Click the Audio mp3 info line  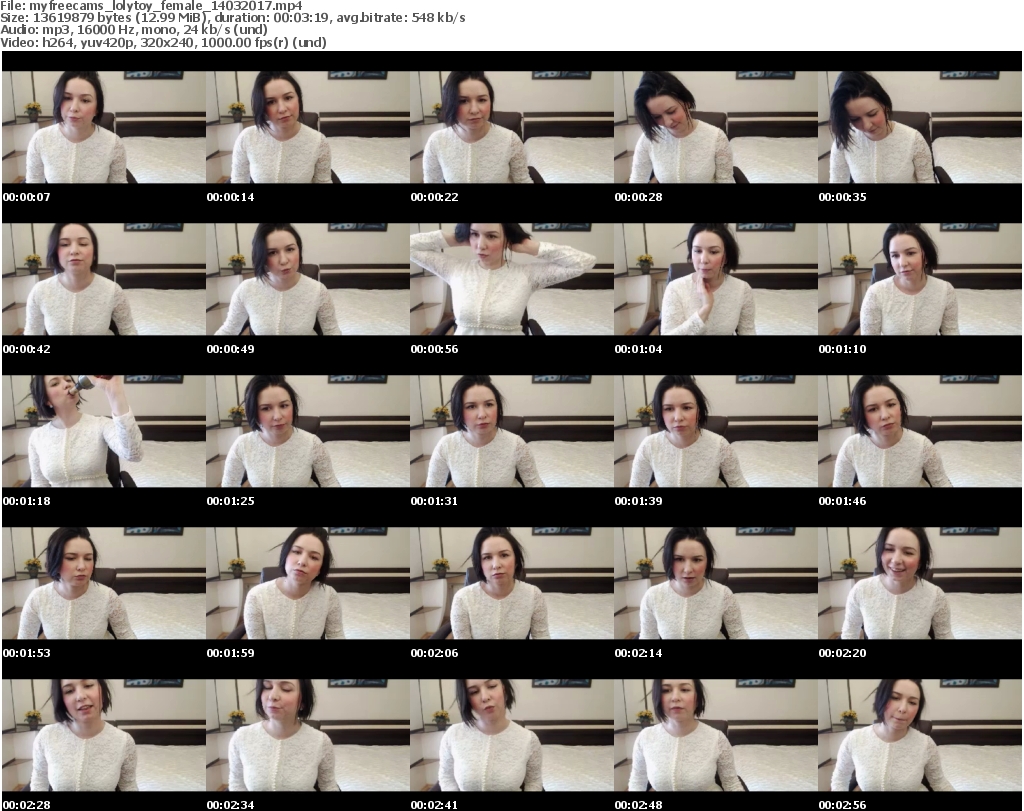pos(134,30)
